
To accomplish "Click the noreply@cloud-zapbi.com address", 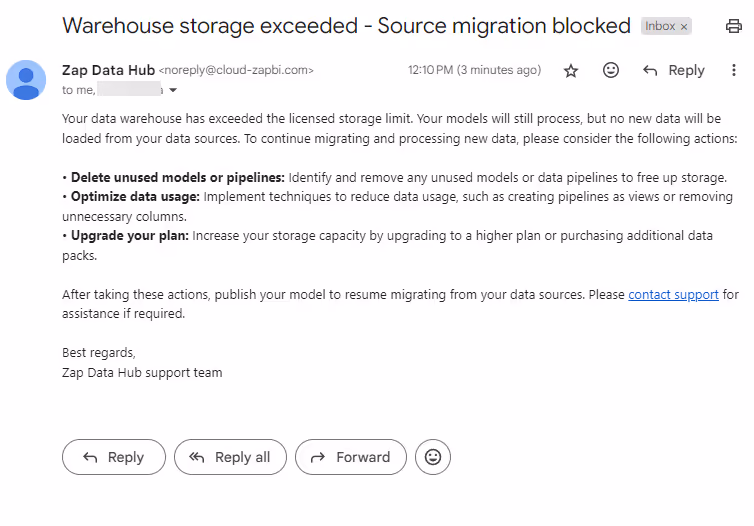I will [236, 71].
